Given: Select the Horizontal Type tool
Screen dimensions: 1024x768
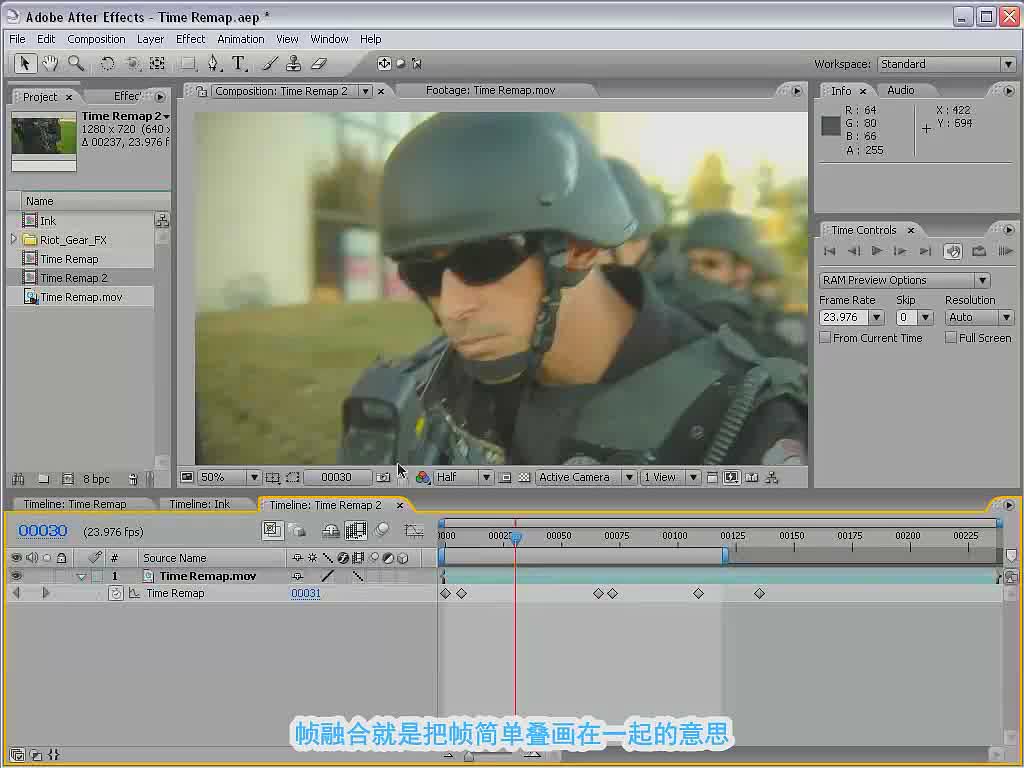Looking at the screenshot, I should coord(239,63).
